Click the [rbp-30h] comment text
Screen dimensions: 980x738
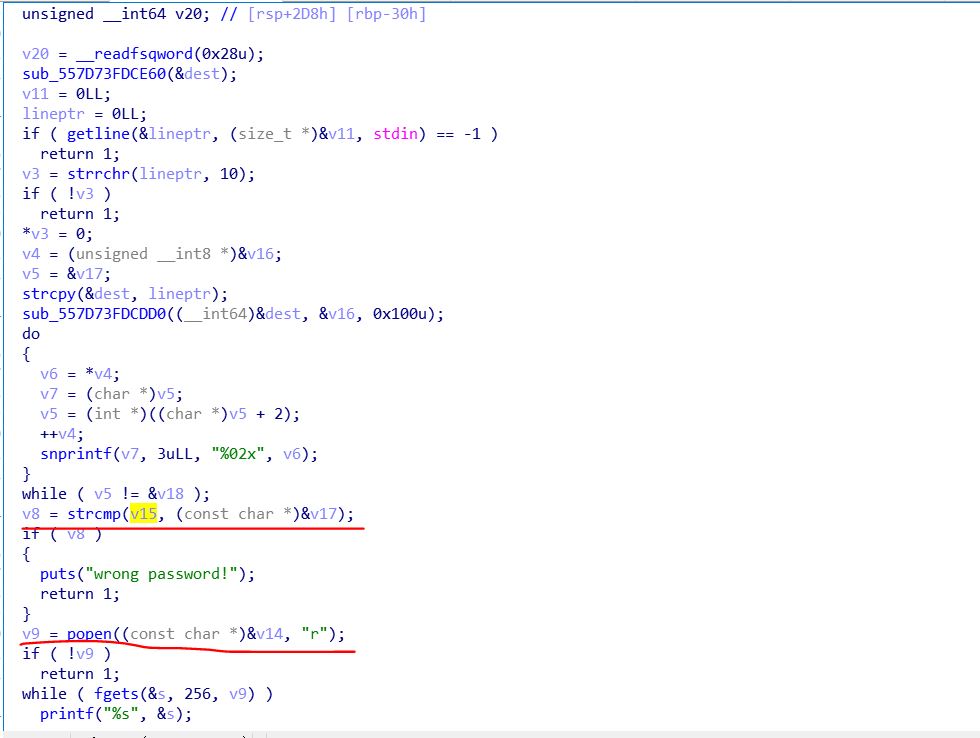pyautogui.click(x=386, y=14)
